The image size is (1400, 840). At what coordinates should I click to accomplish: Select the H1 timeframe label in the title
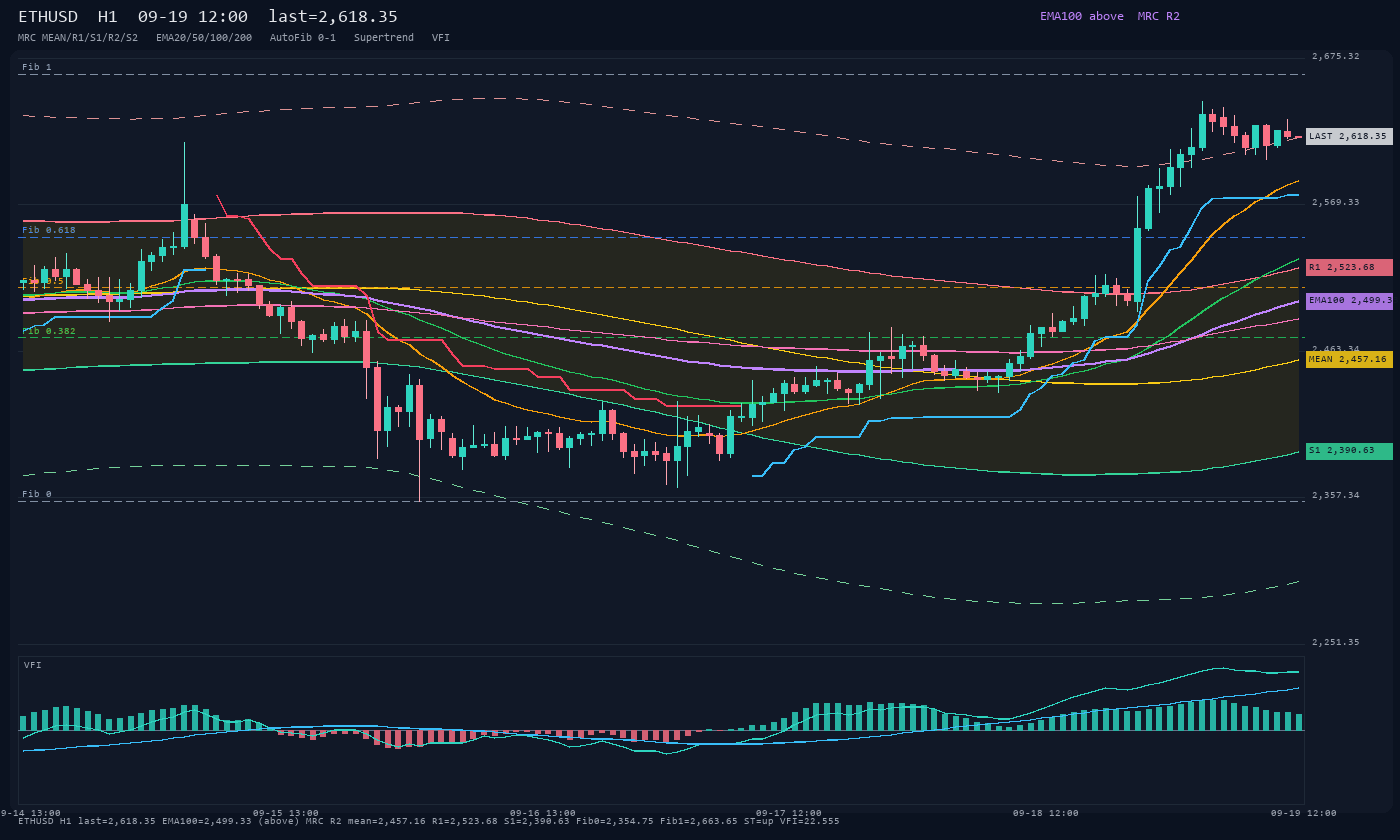pos(108,17)
